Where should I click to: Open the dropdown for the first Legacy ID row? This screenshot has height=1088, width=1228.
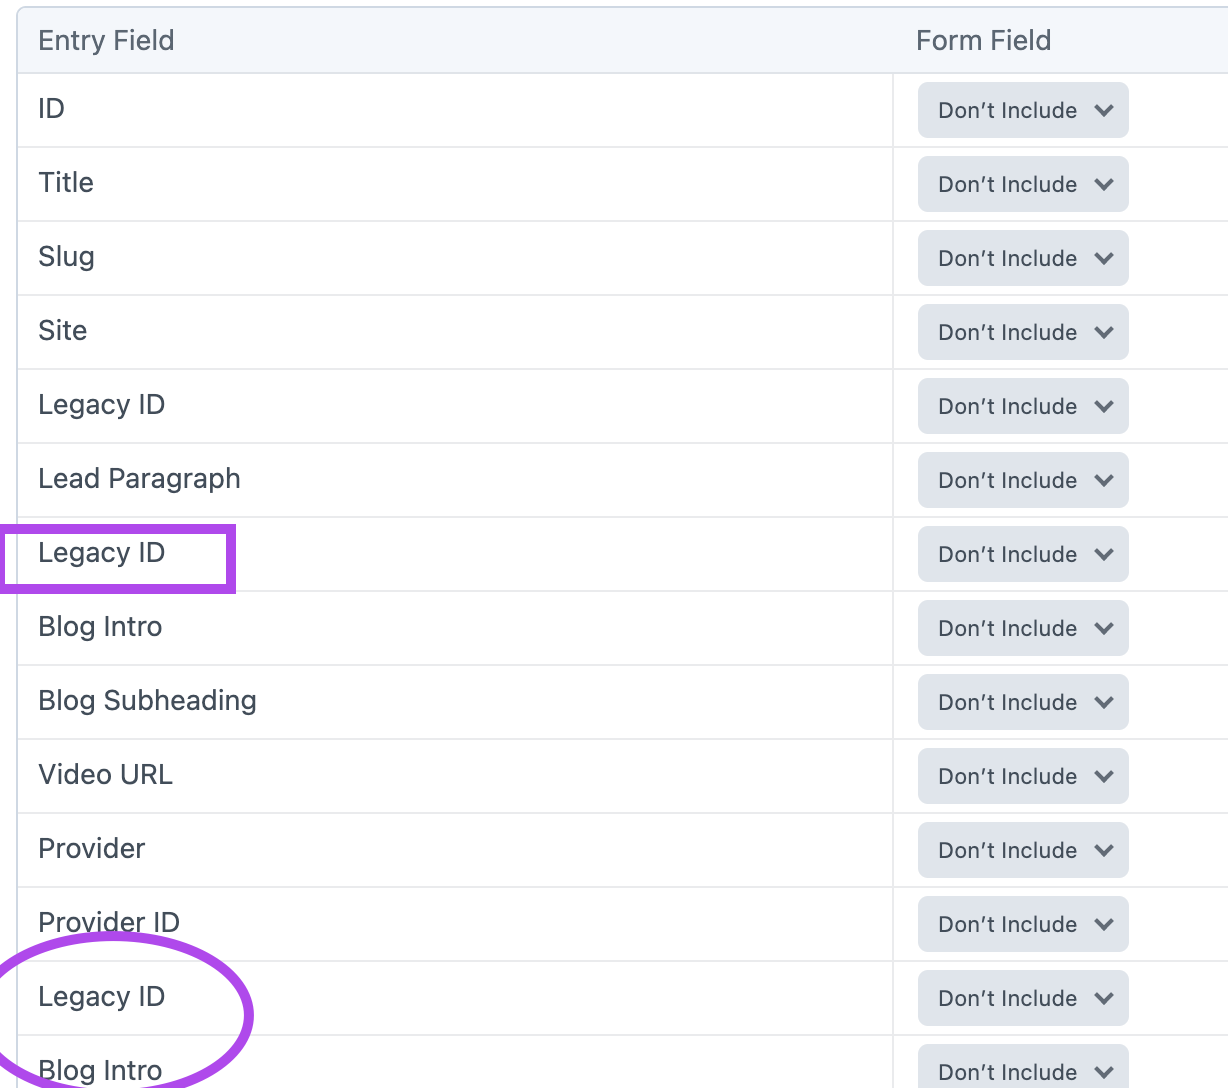(x=1022, y=406)
